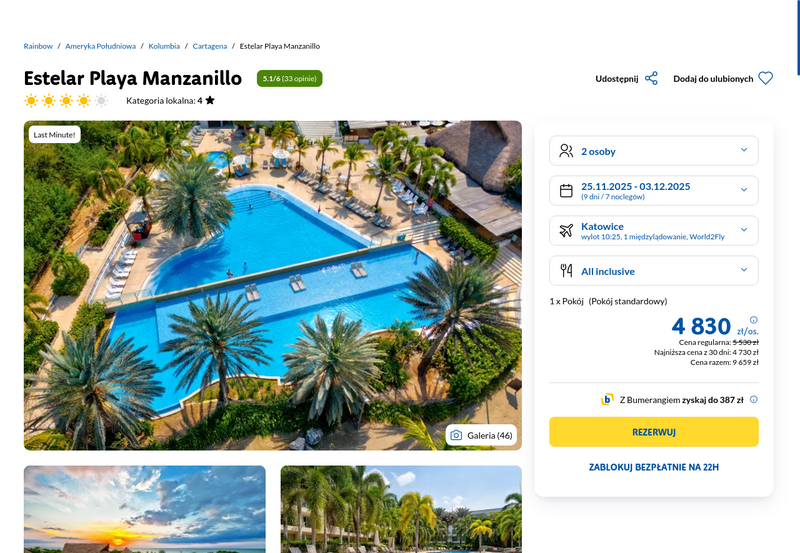Go to the Kolumbia breadcrumb
Image resolution: width=800 pixels, height=553 pixels.
pyautogui.click(x=164, y=46)
